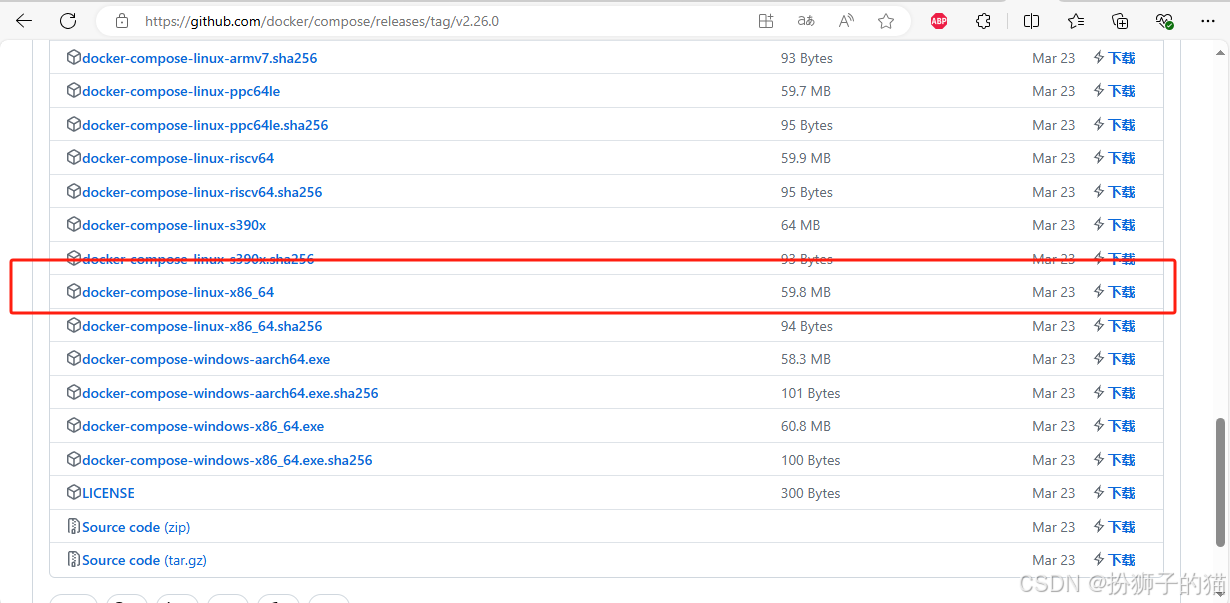Click package icon beside docker-compose-linux-x86_64
The image size is (1230, 603).
click(73, 292)
